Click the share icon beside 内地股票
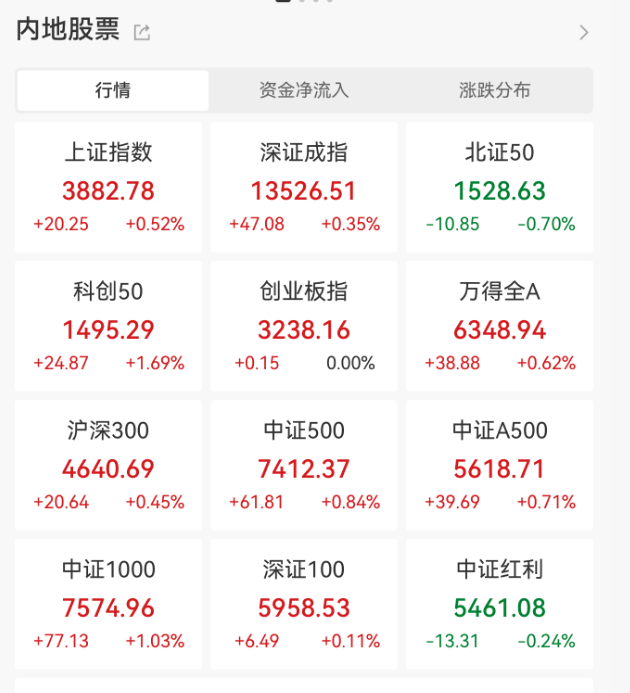Screen dimensions: 630x693 click(142, 32)
